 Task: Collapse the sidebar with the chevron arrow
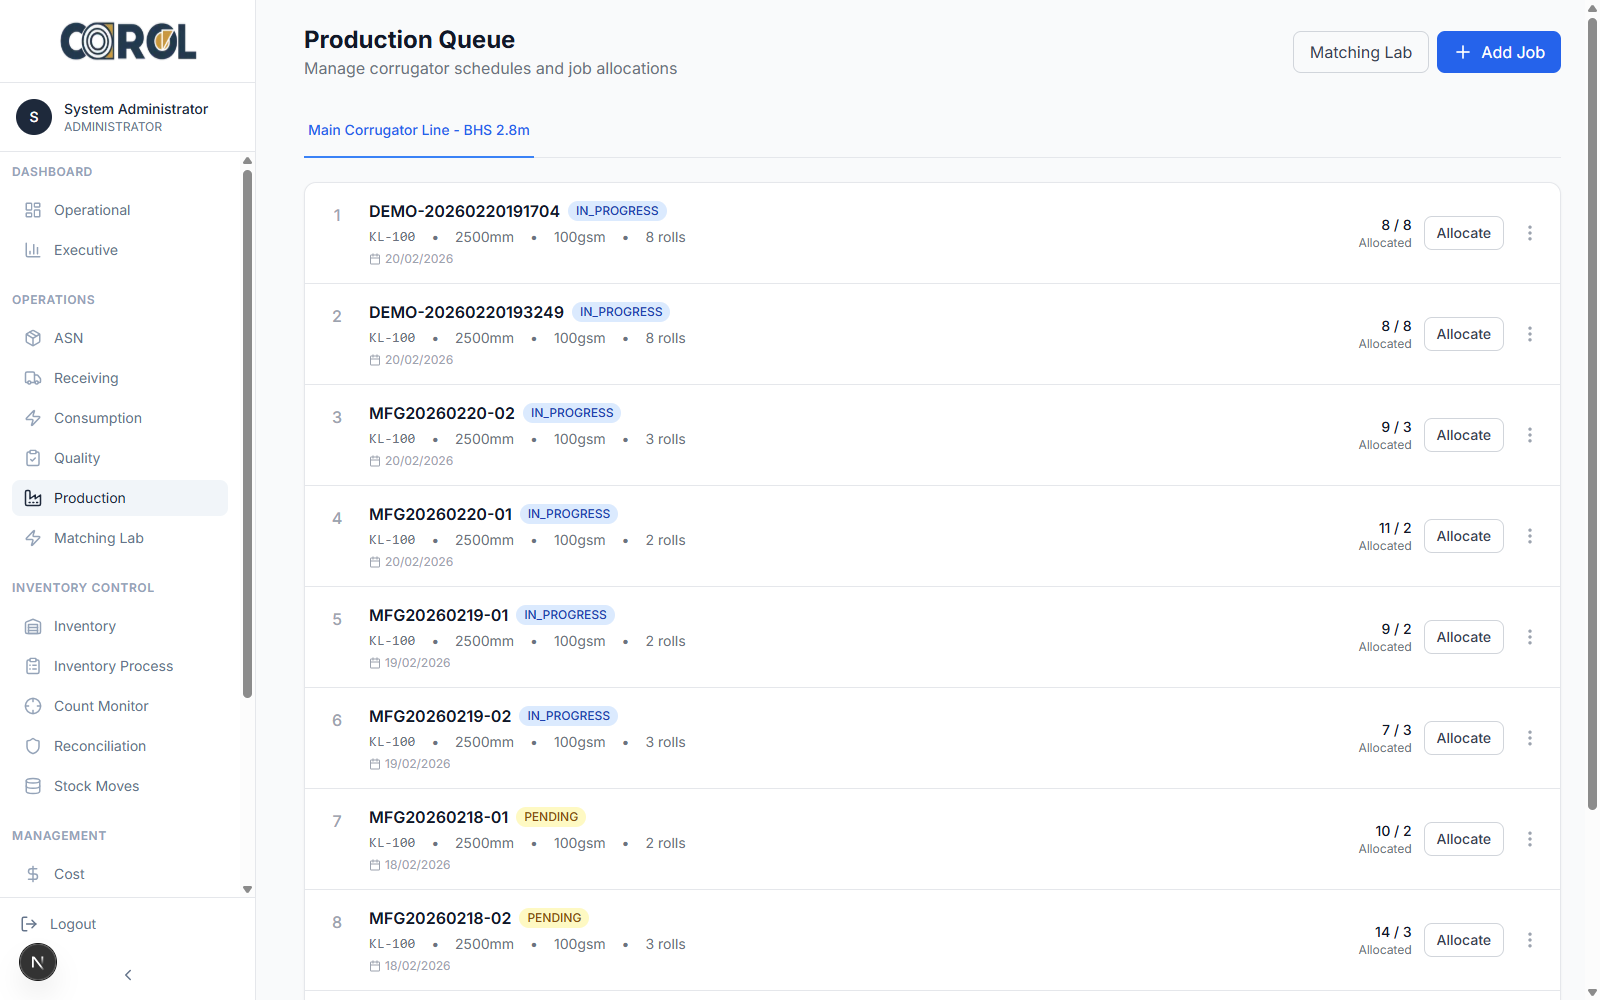127,974
